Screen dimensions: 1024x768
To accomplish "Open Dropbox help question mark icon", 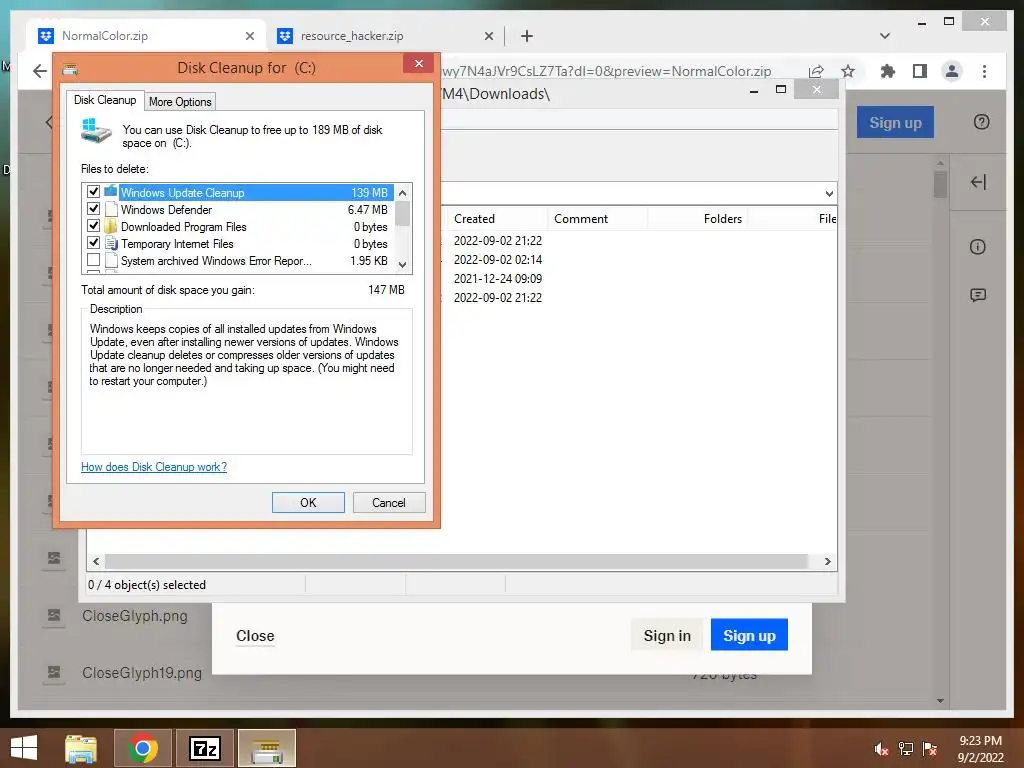I will [x=982, y=122].
